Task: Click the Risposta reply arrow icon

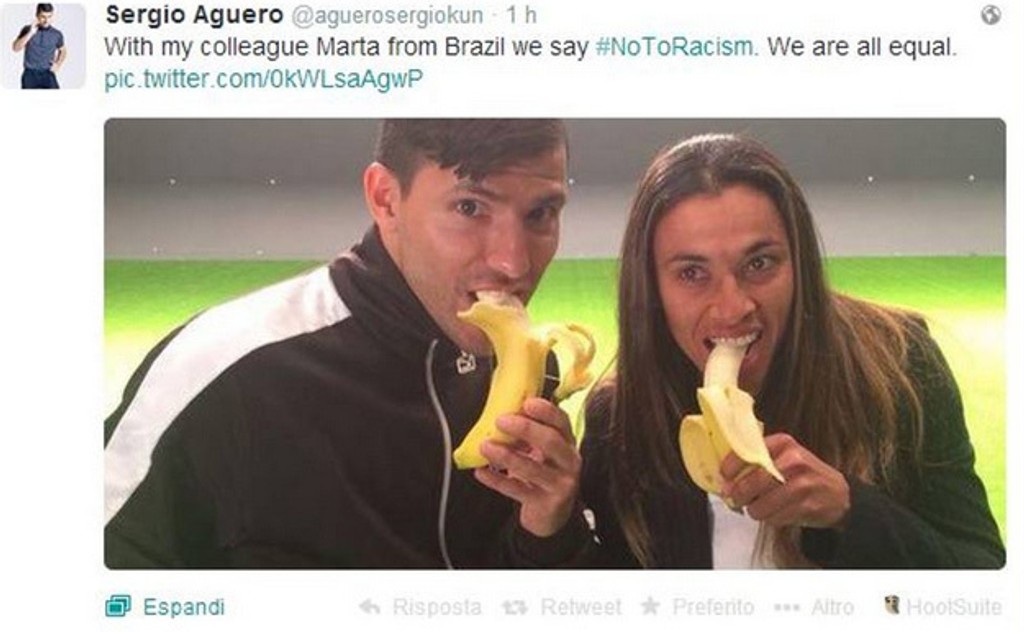Action: tap(370, 607)
